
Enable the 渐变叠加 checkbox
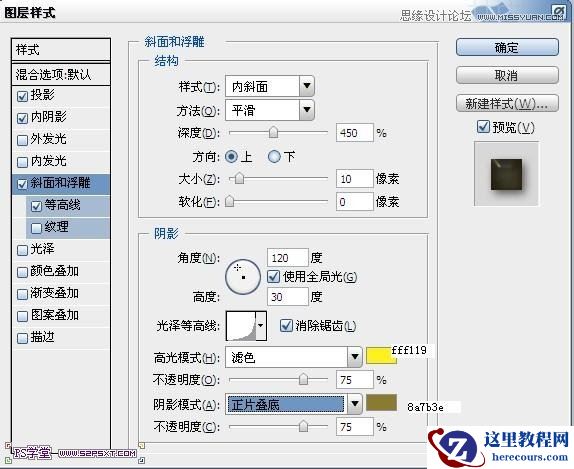point(22,294)
